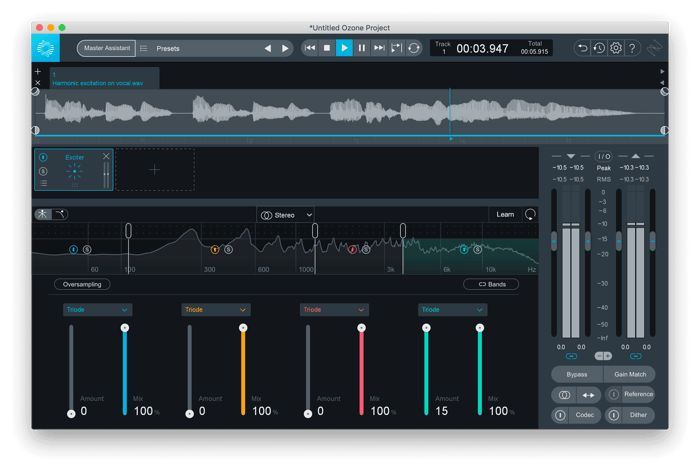Toggle band 4 teal power button
This screenshot has height=471, width=700.
[464, 250]
